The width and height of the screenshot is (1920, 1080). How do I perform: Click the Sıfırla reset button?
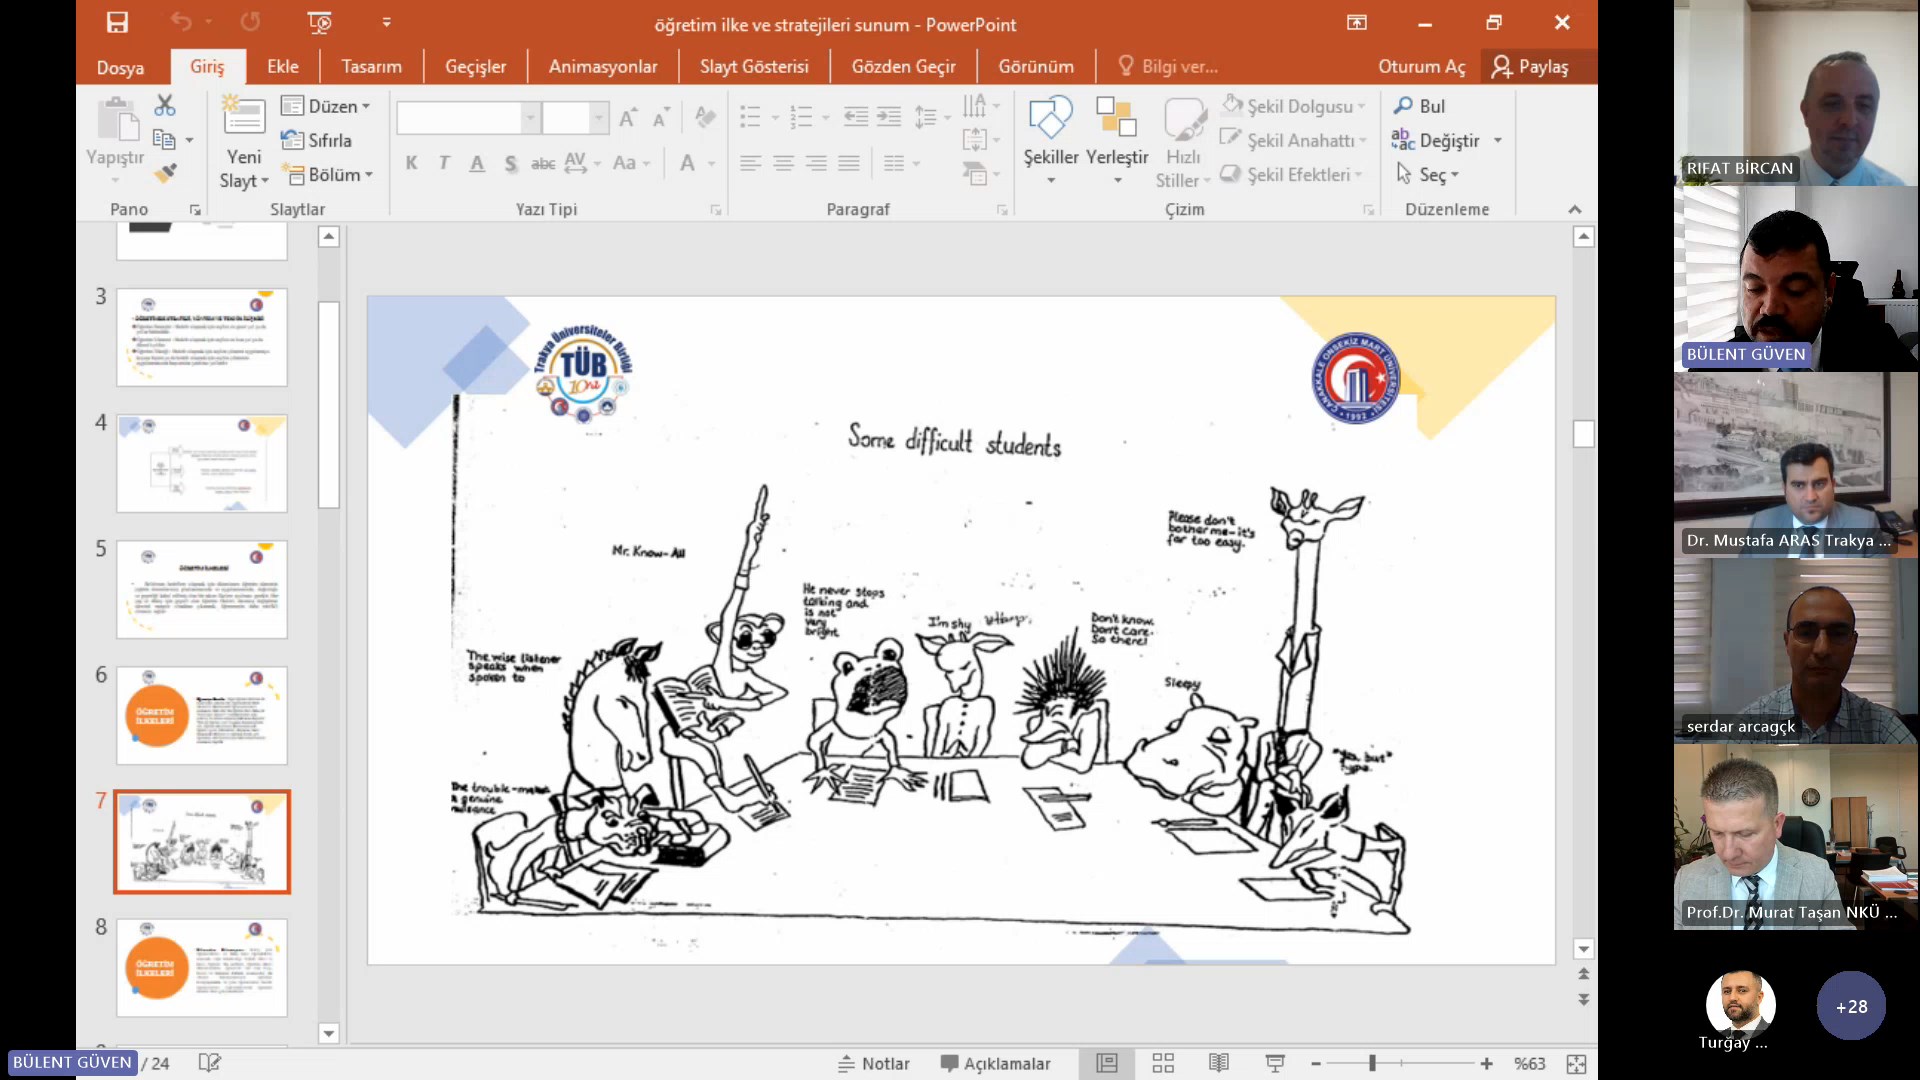click(316, 140)
